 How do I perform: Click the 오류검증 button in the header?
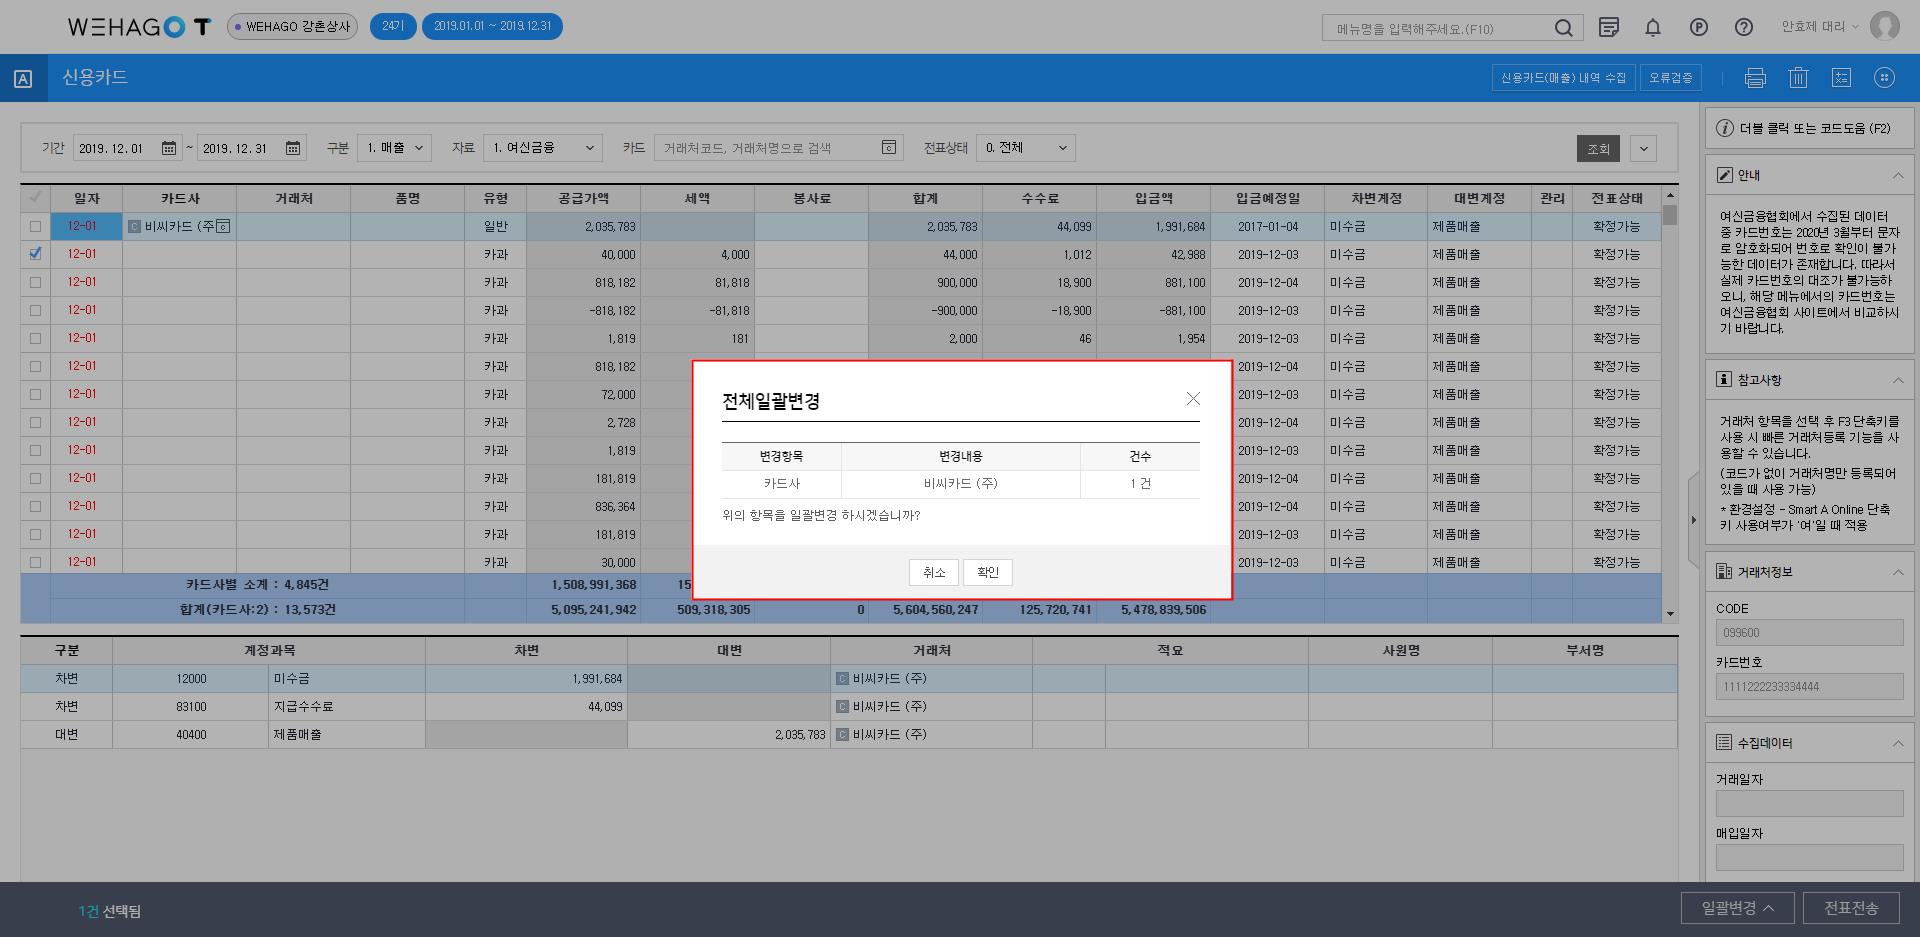click(1671, 78)
